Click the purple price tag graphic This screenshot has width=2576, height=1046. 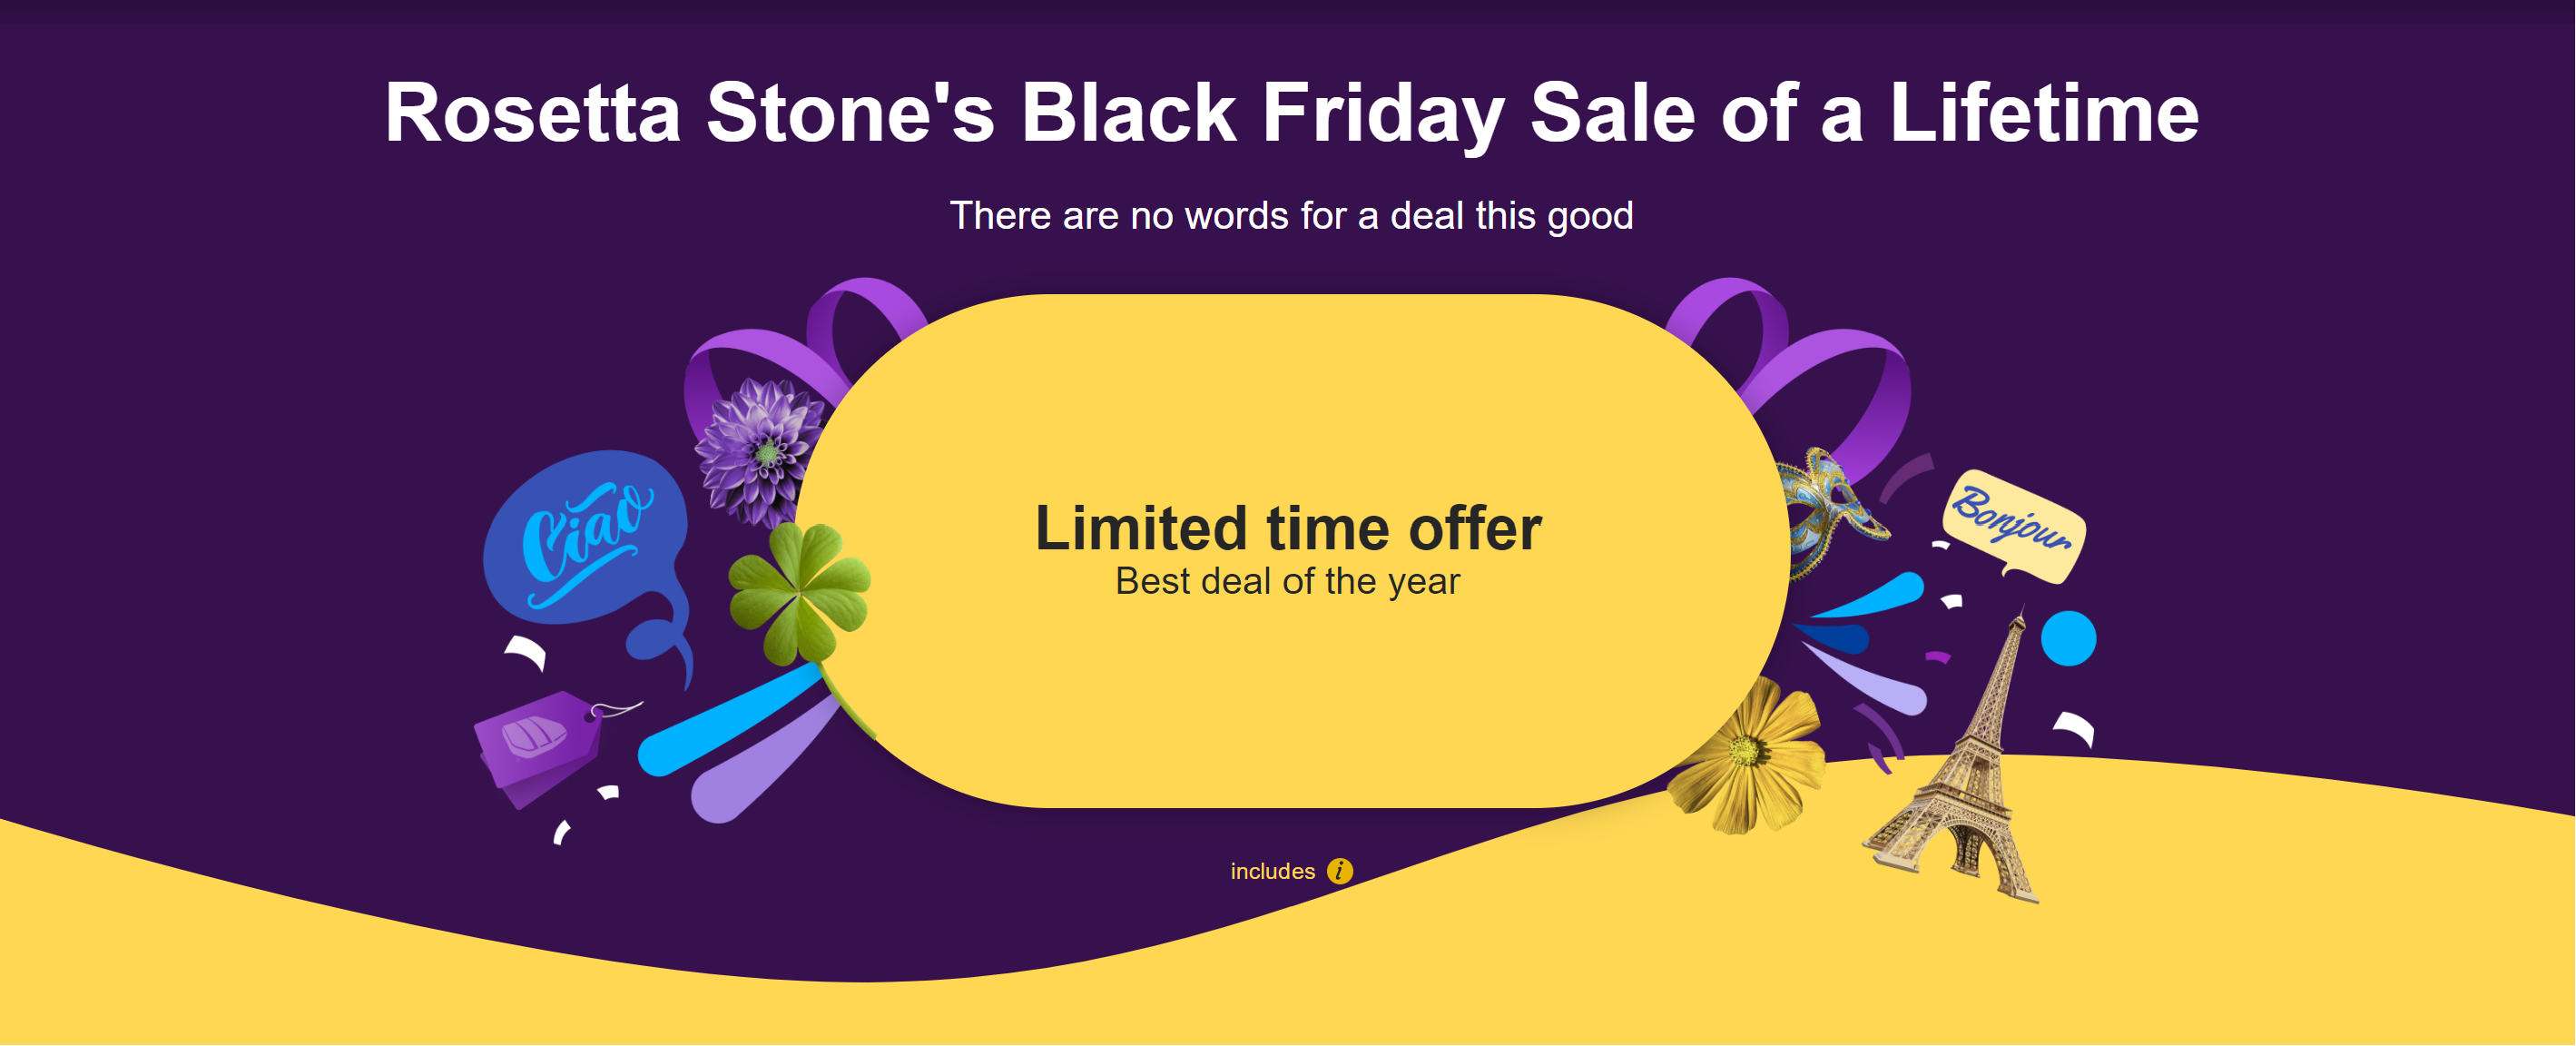[x=537, y=745]
